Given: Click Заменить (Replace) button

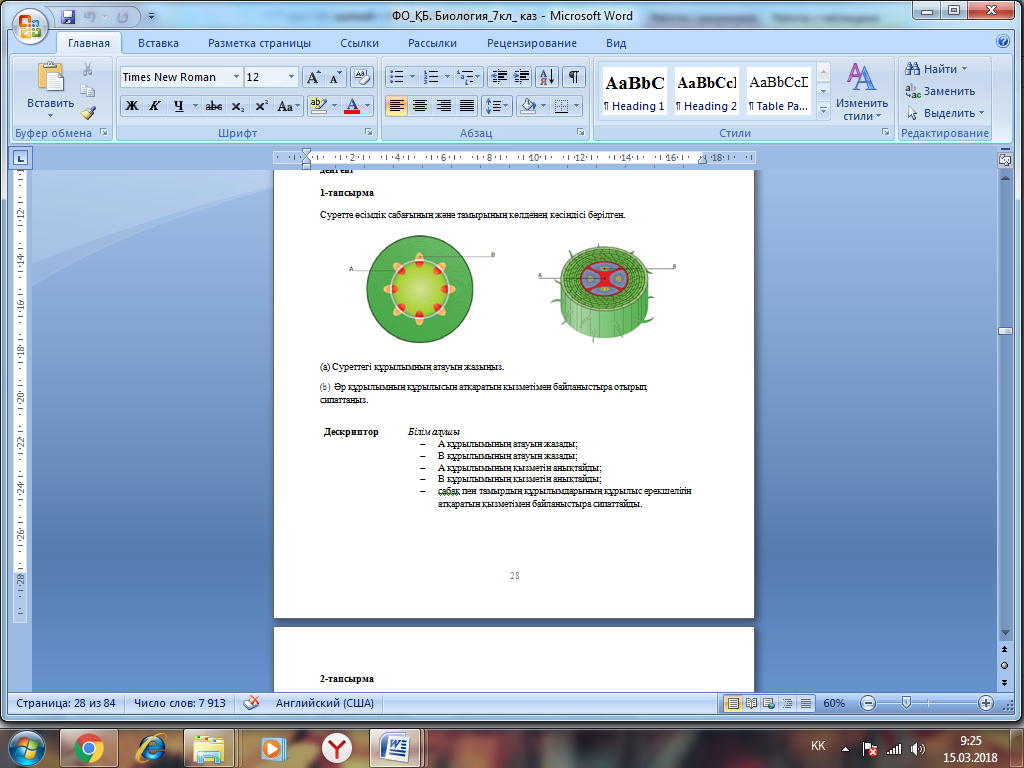Looking at the screenshot, I should click(x=940, y=91).
